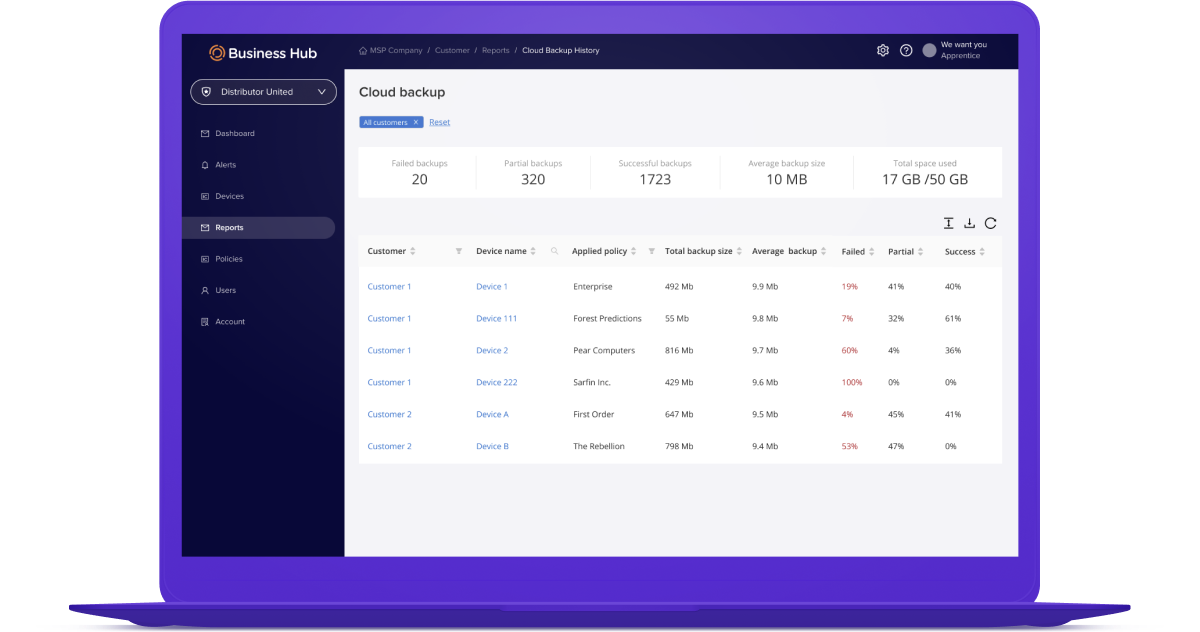Viewport: 1200px width, 632px height.
Task: Click the Reset filters link
Action: [440, 122]
